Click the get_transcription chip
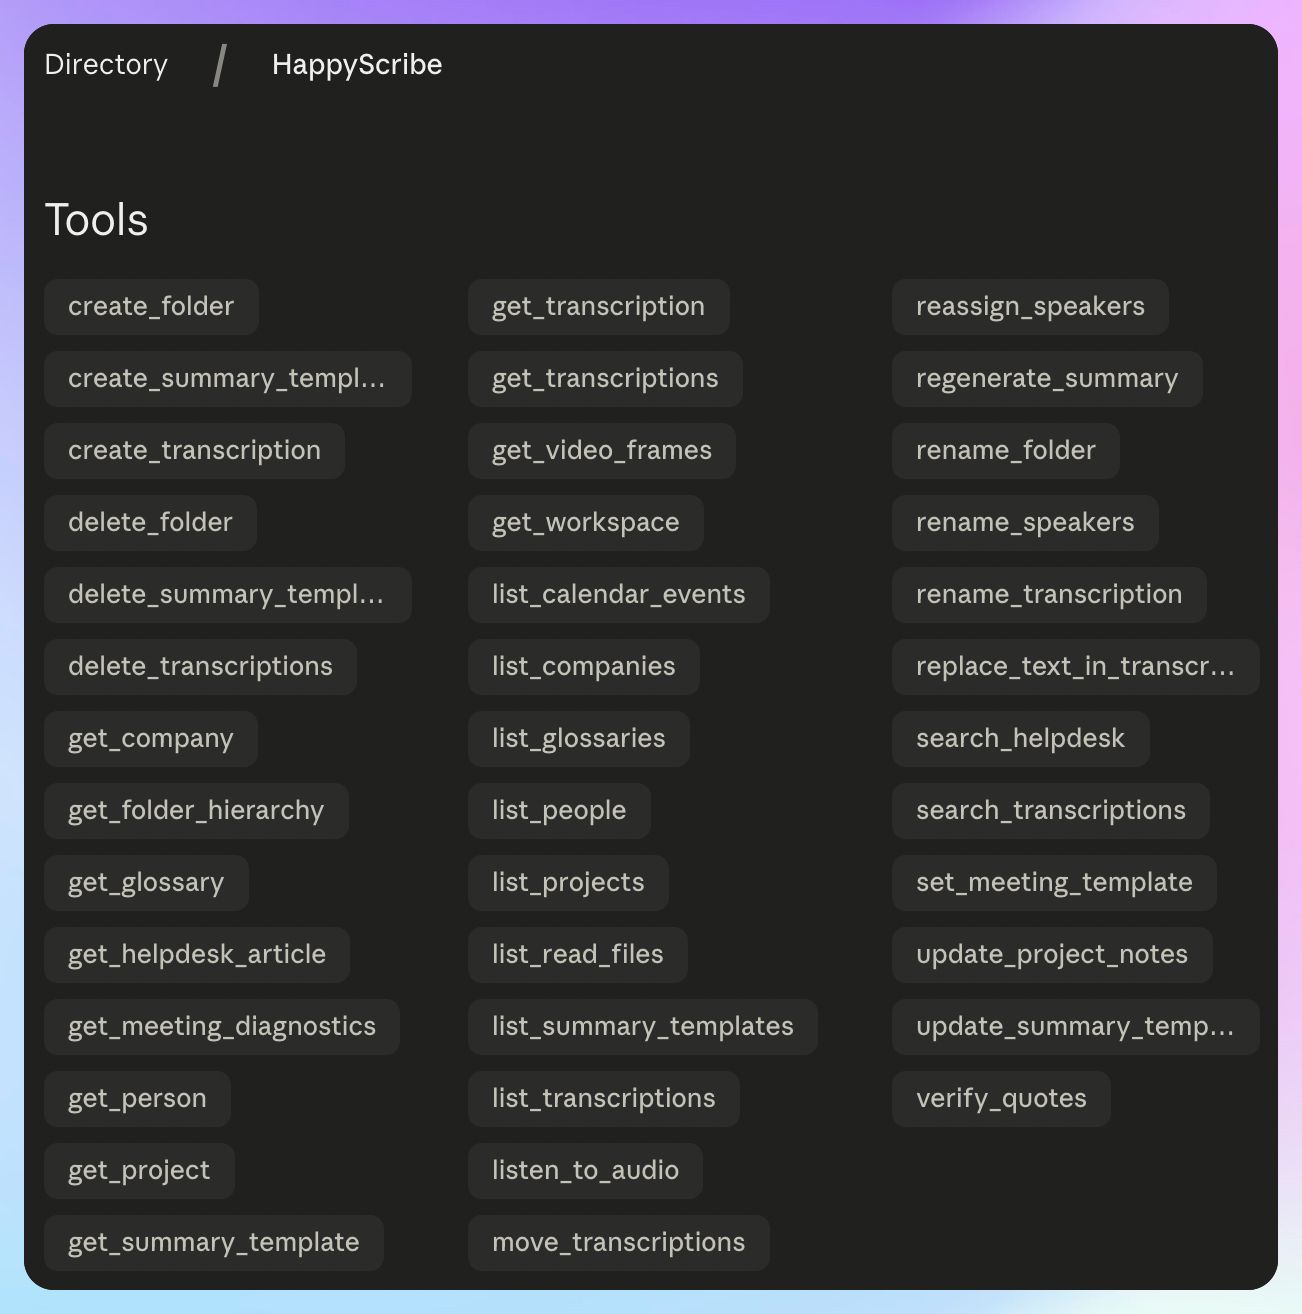The height and width of the screenshot is (1314, 1302). (x=598, y=307)
